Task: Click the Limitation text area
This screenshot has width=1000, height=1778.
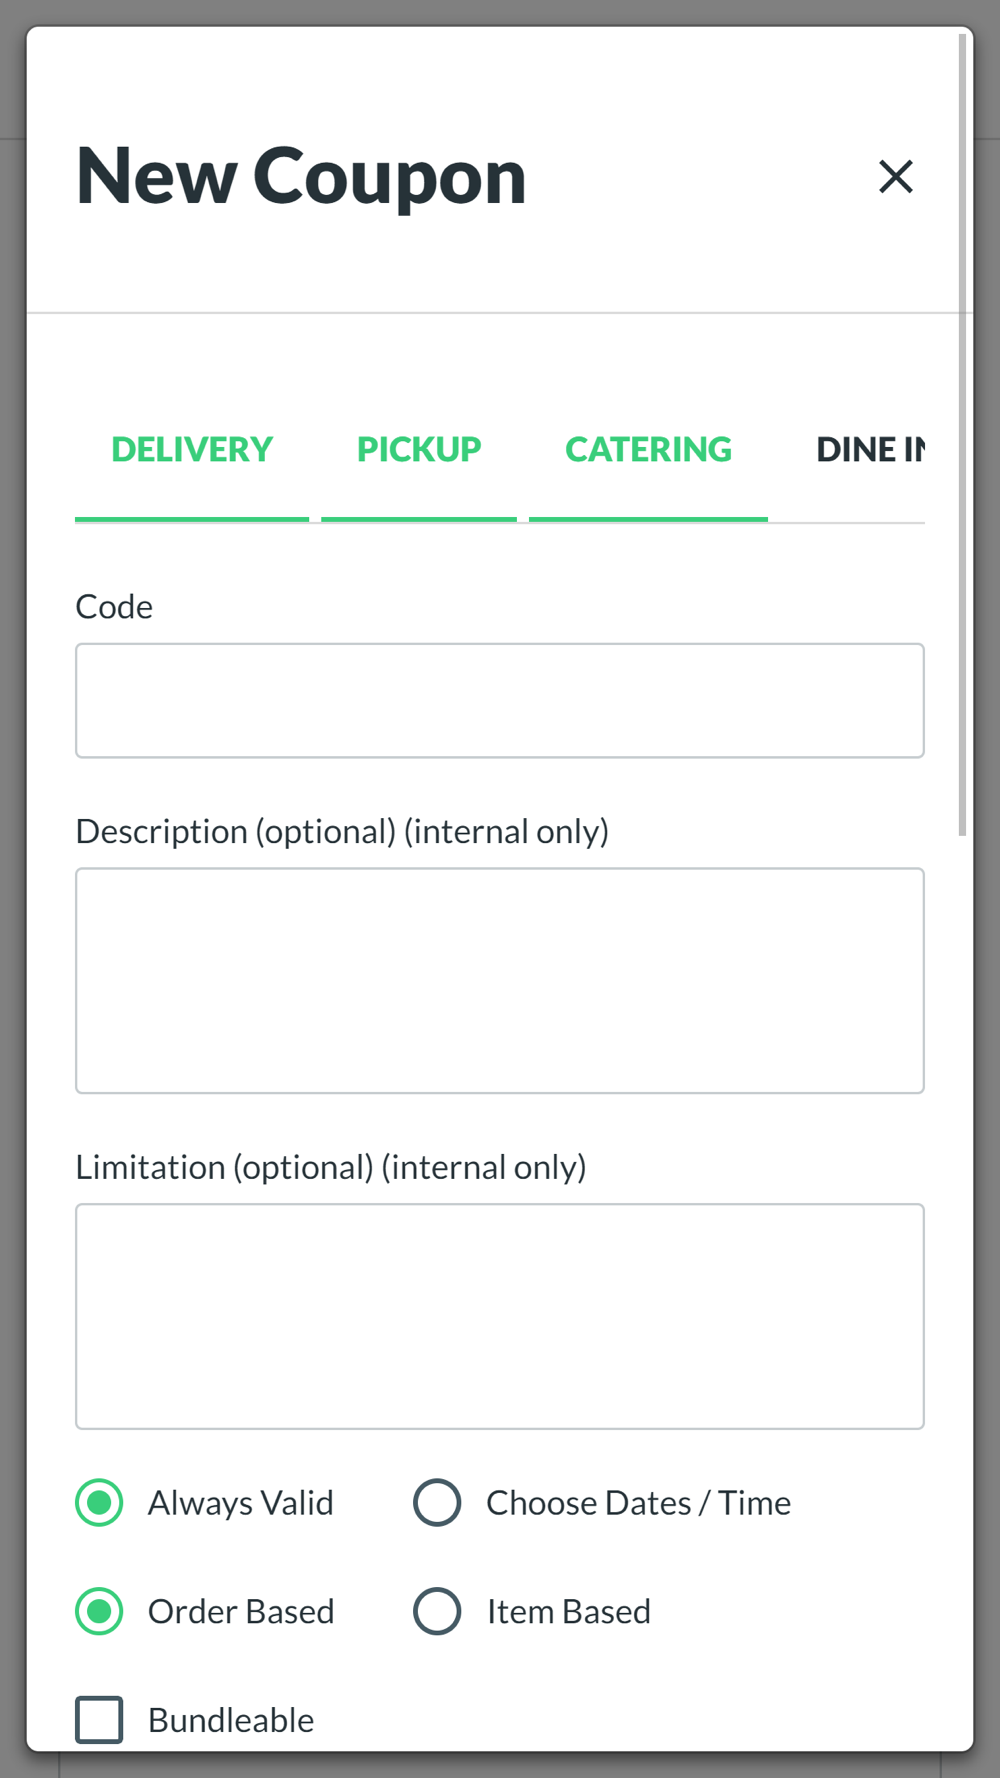Action: point(500,1316)
